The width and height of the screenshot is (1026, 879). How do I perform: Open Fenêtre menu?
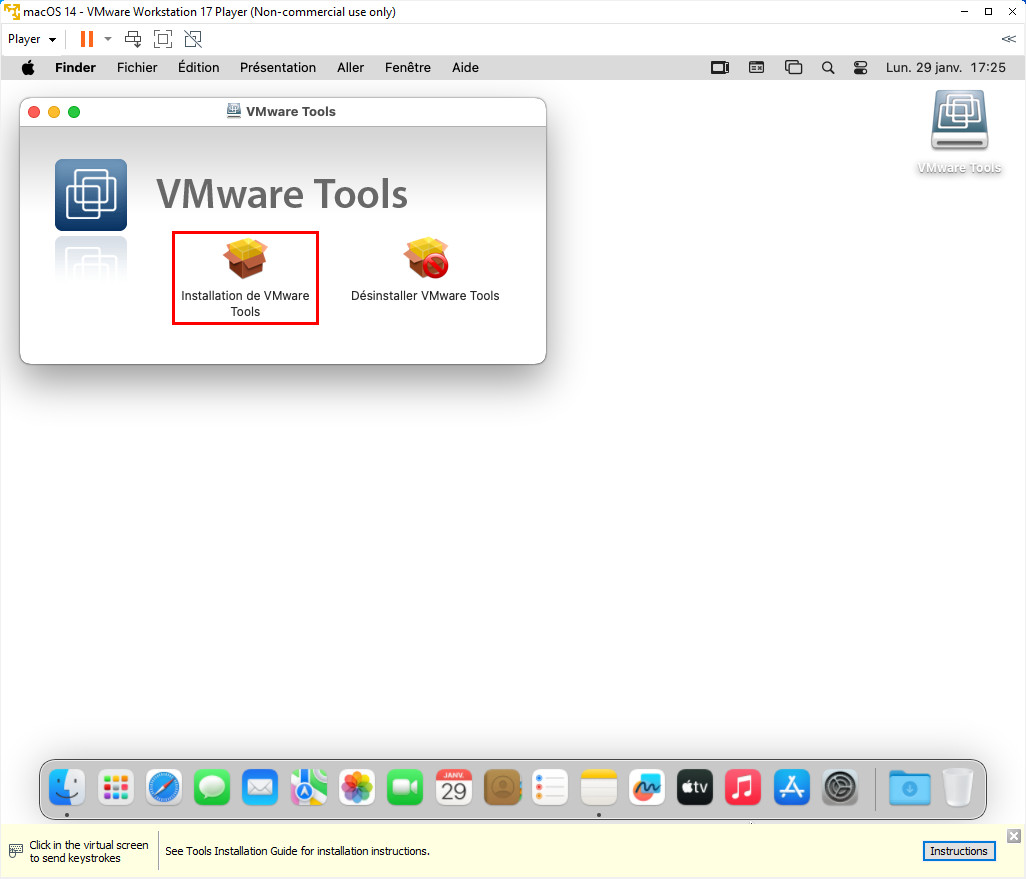[x=408, y=67]
